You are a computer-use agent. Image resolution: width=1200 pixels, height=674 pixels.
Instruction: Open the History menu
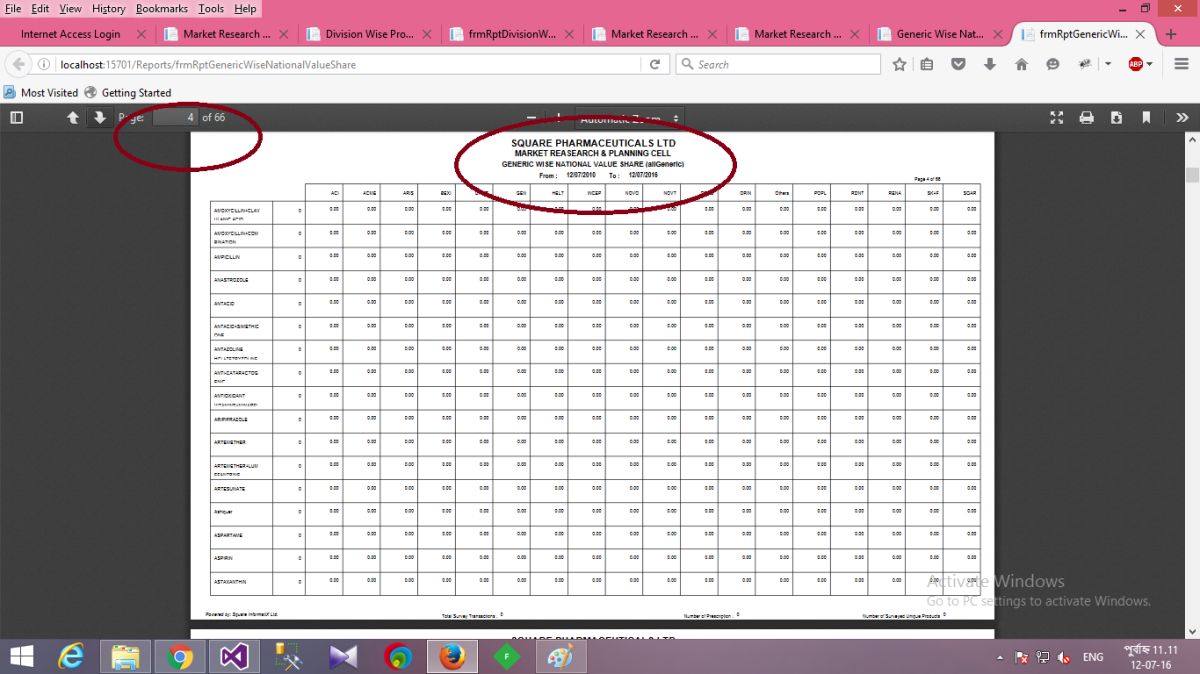point(109,8)
